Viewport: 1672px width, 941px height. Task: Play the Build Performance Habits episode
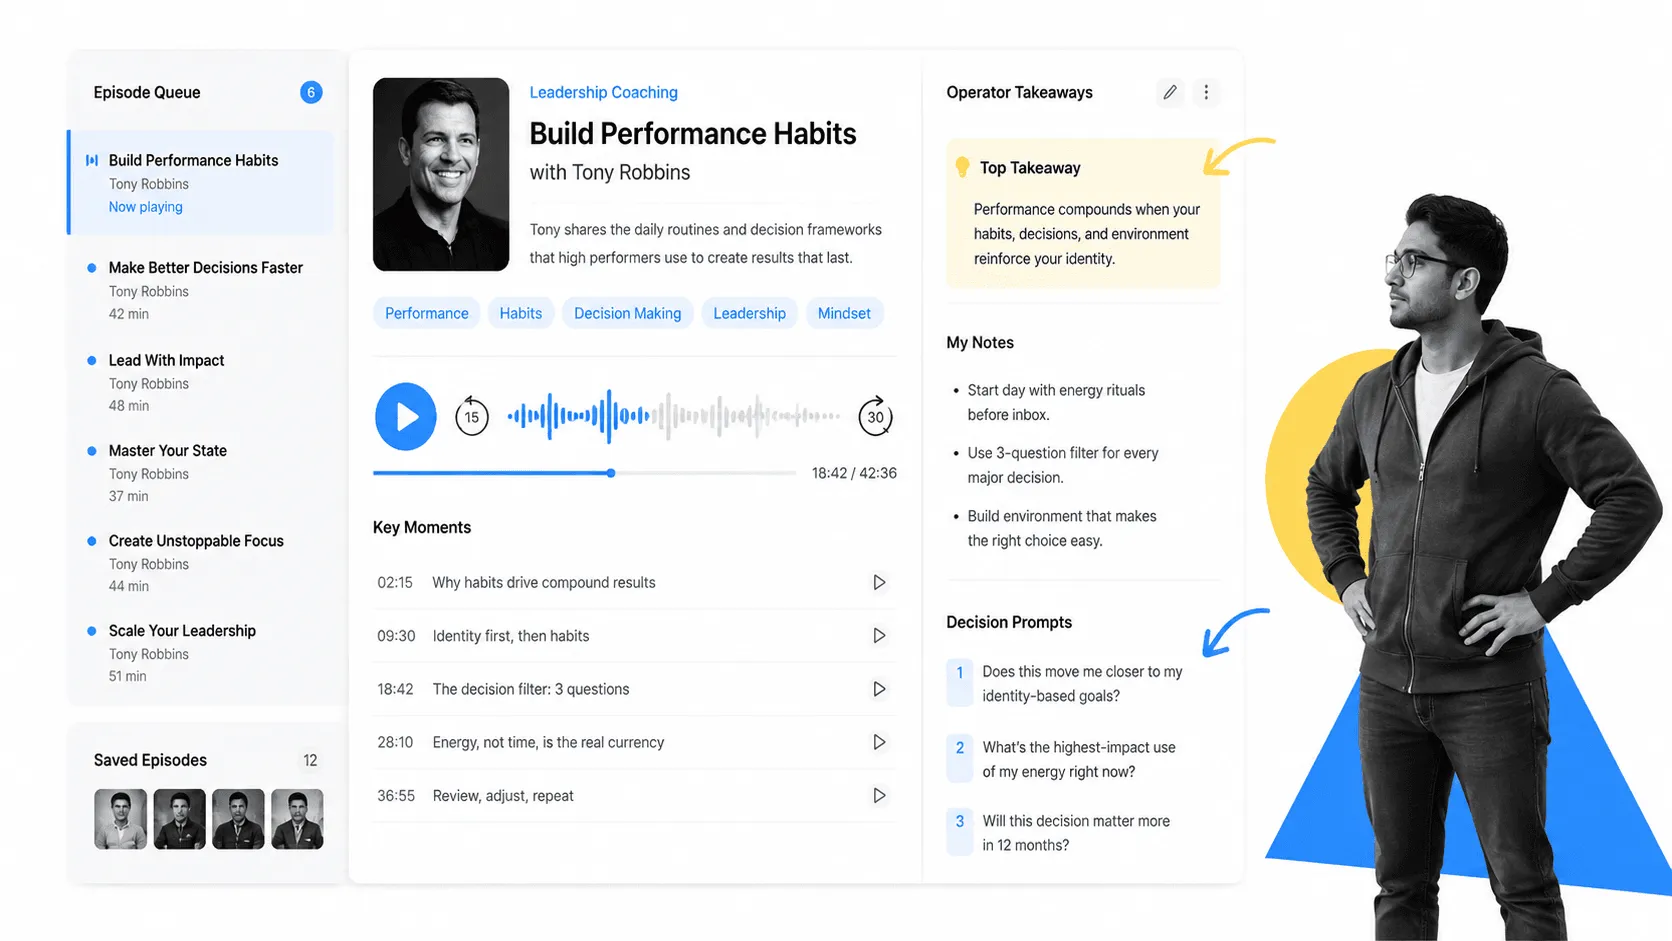(x=405, y=416)
